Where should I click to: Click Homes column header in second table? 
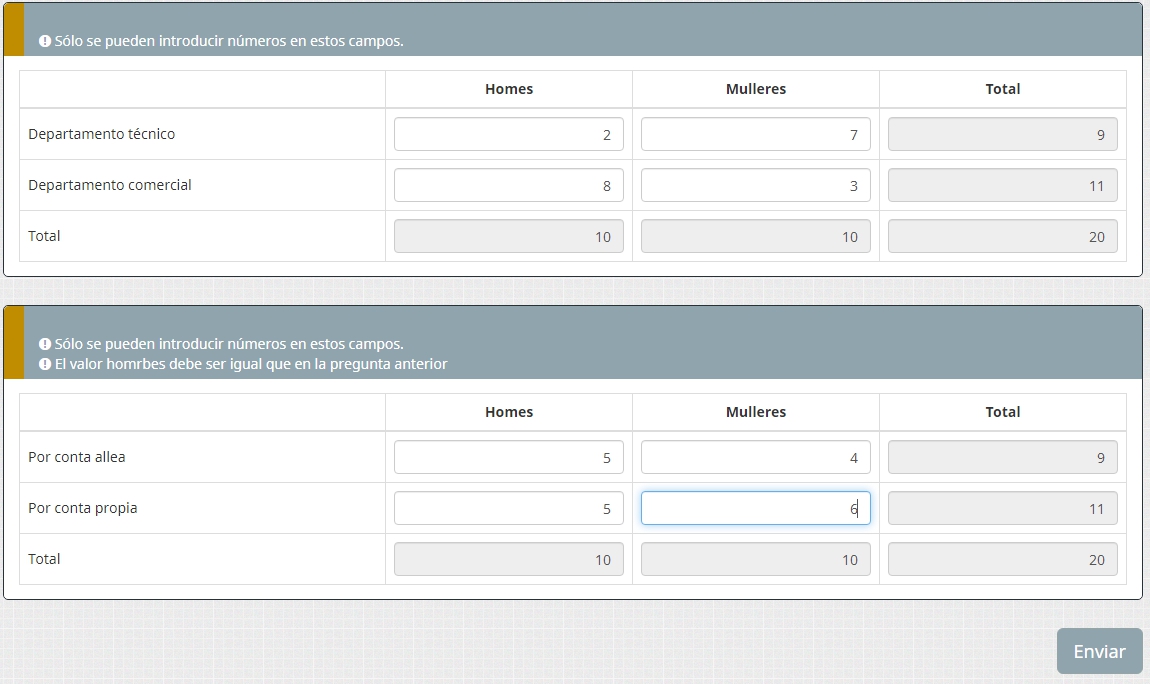[x=508, y=413]
